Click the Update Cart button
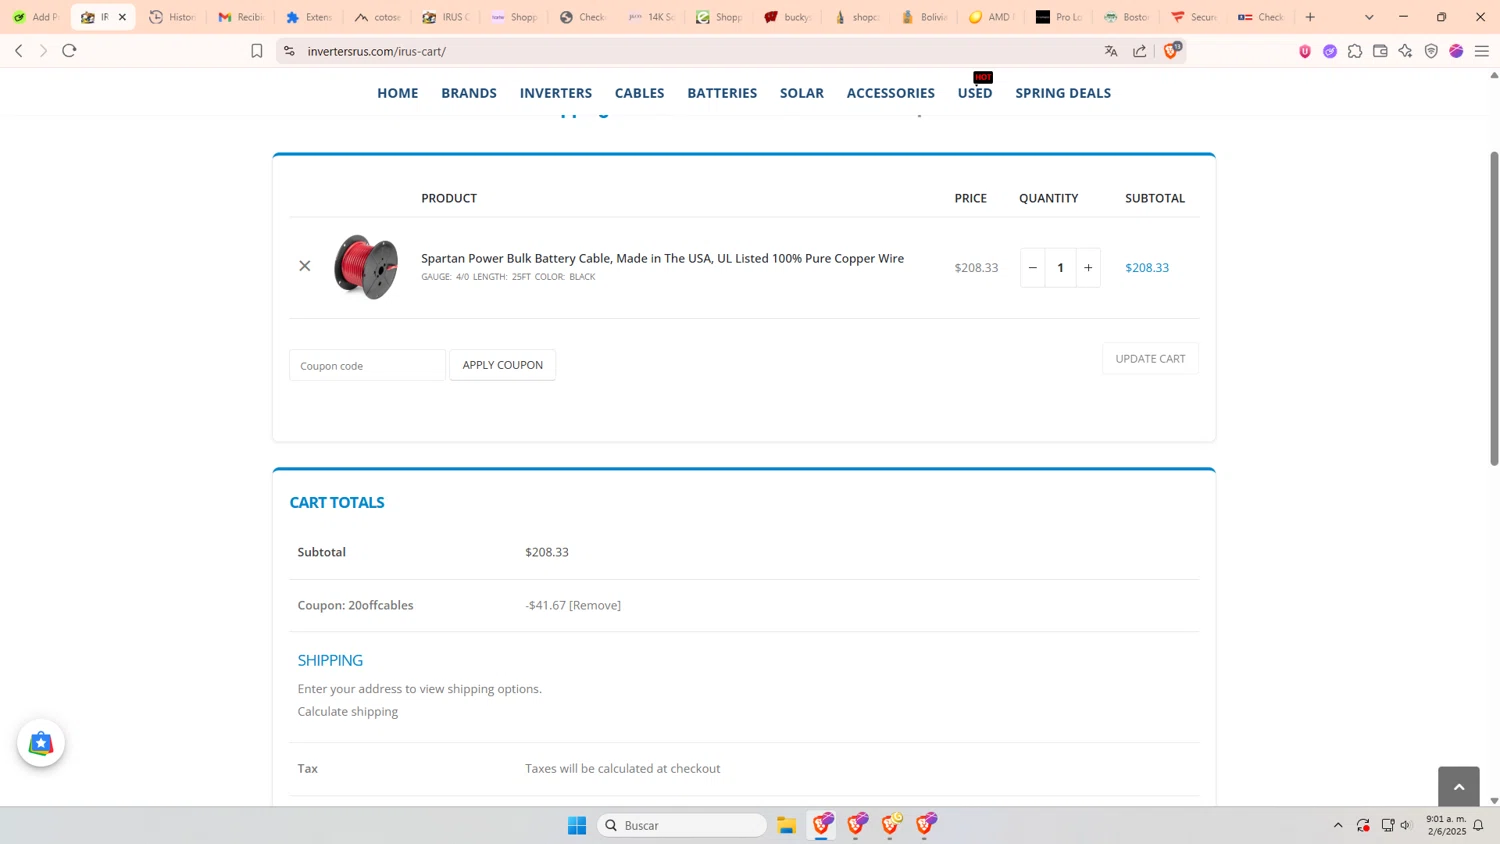This screenshot has height=844, width=1500. click(1150, 359)
